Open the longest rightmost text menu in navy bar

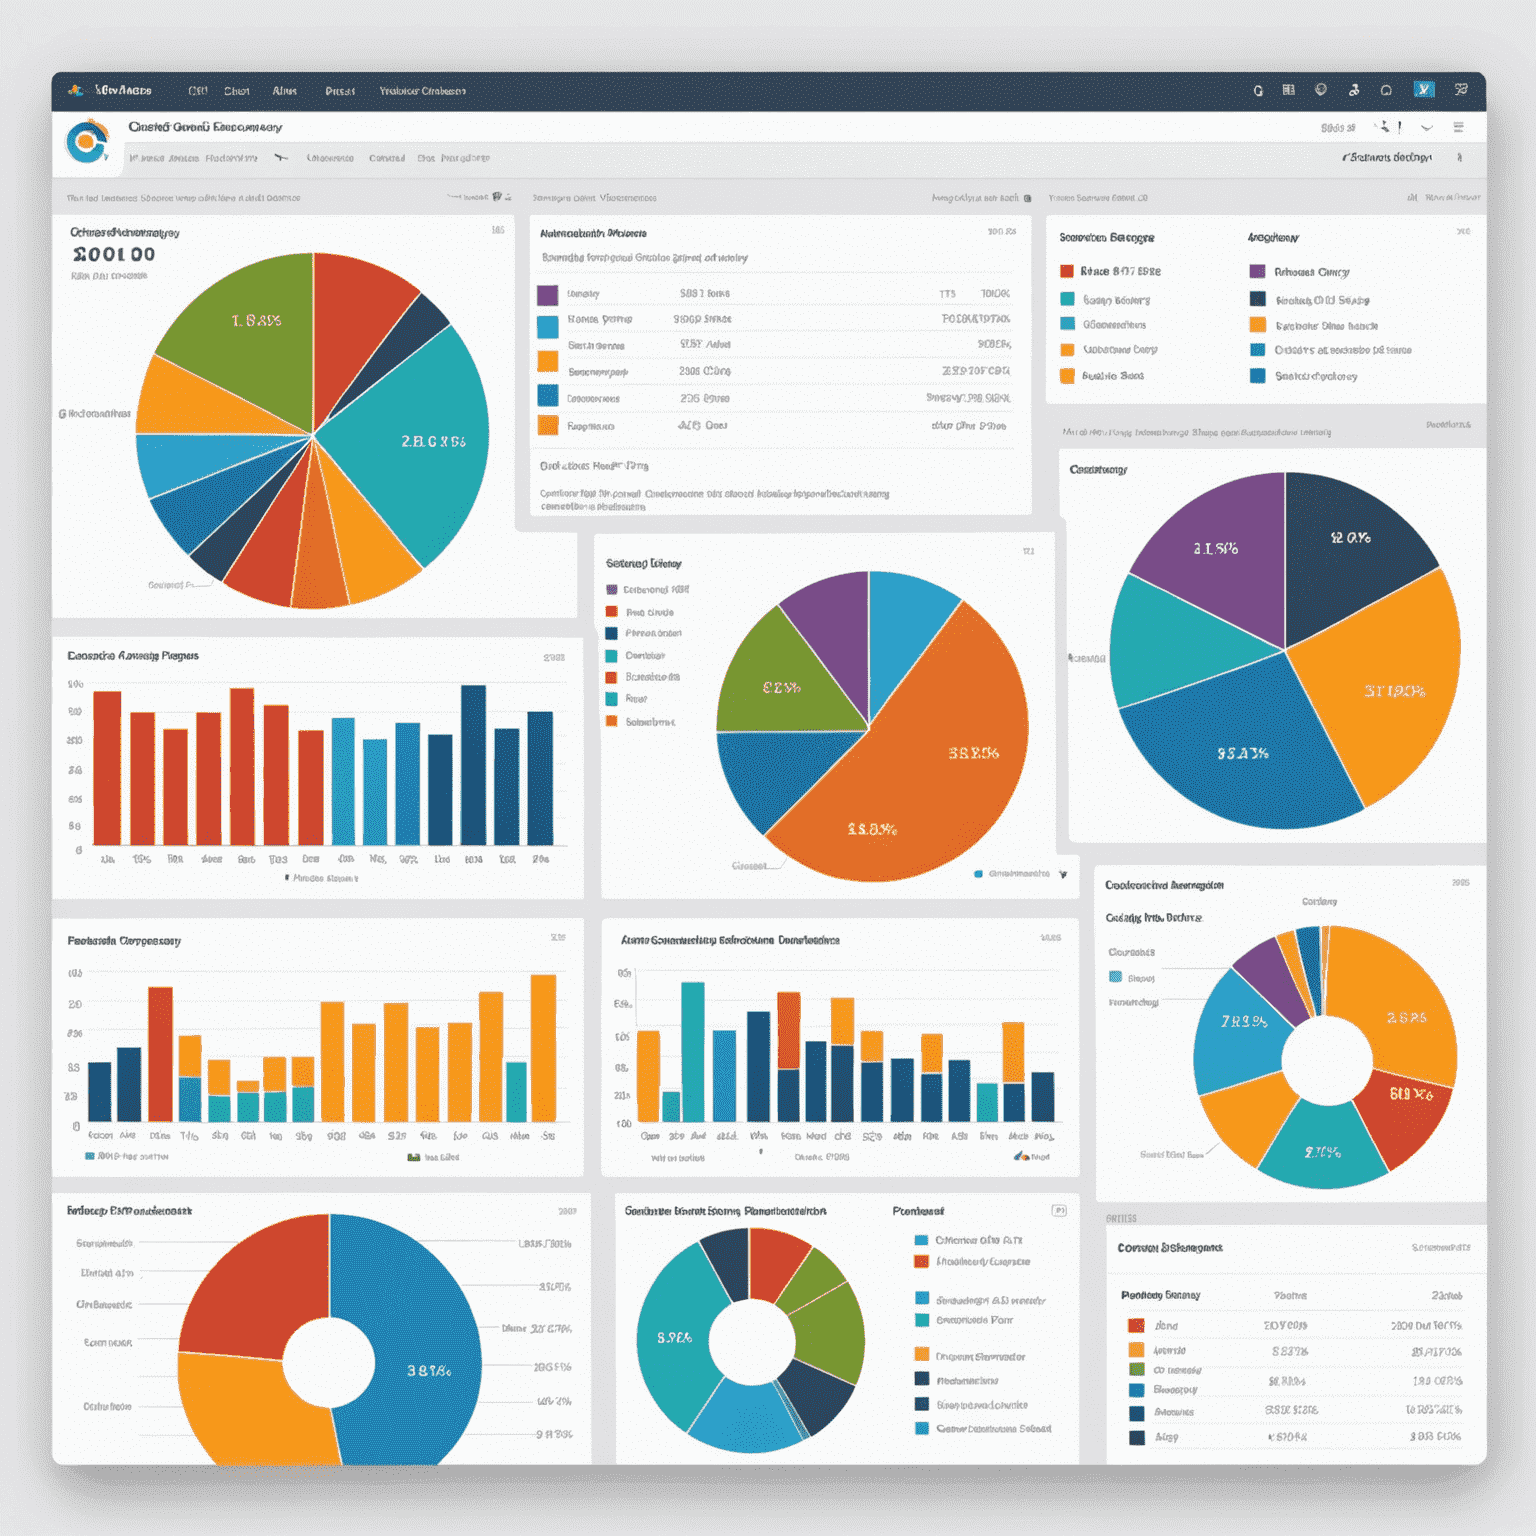click(x=423, y=90)
